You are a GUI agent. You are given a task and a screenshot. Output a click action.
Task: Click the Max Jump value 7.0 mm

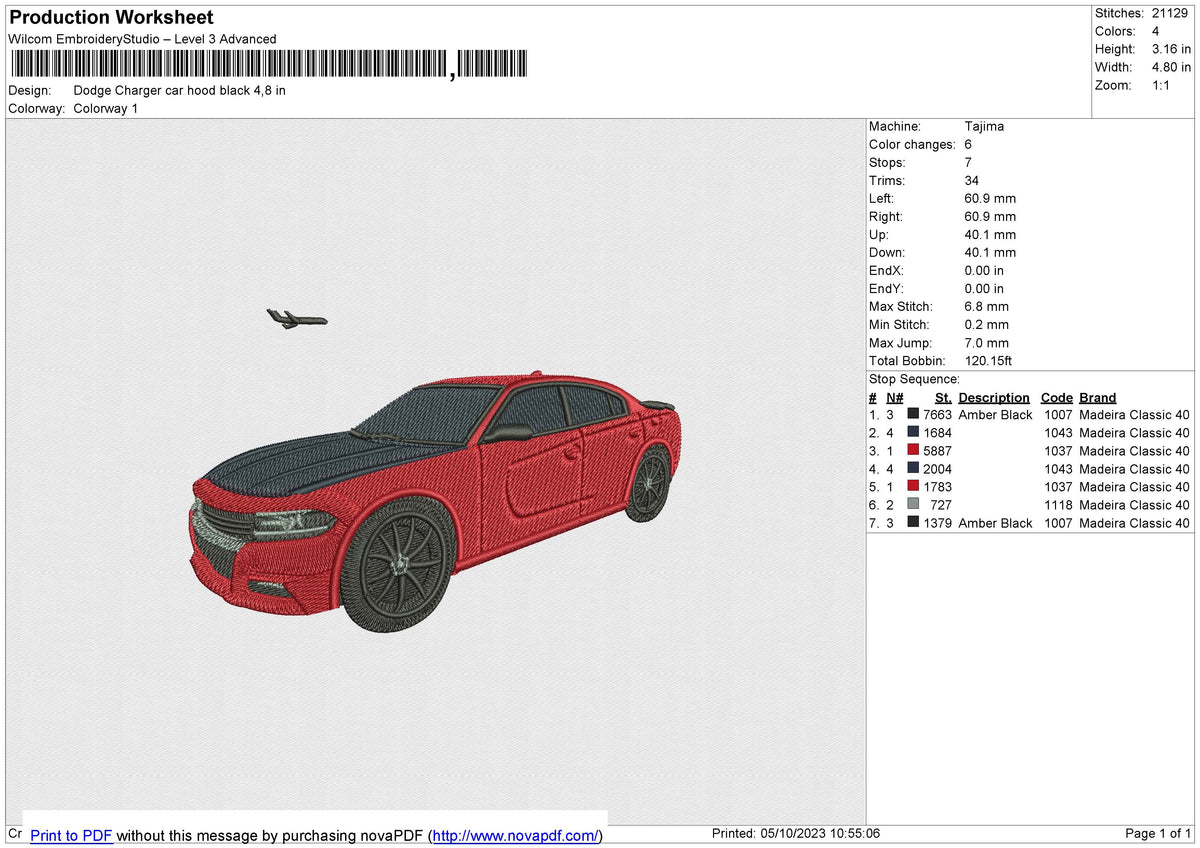pyautogui.click(x=986, y=343)
